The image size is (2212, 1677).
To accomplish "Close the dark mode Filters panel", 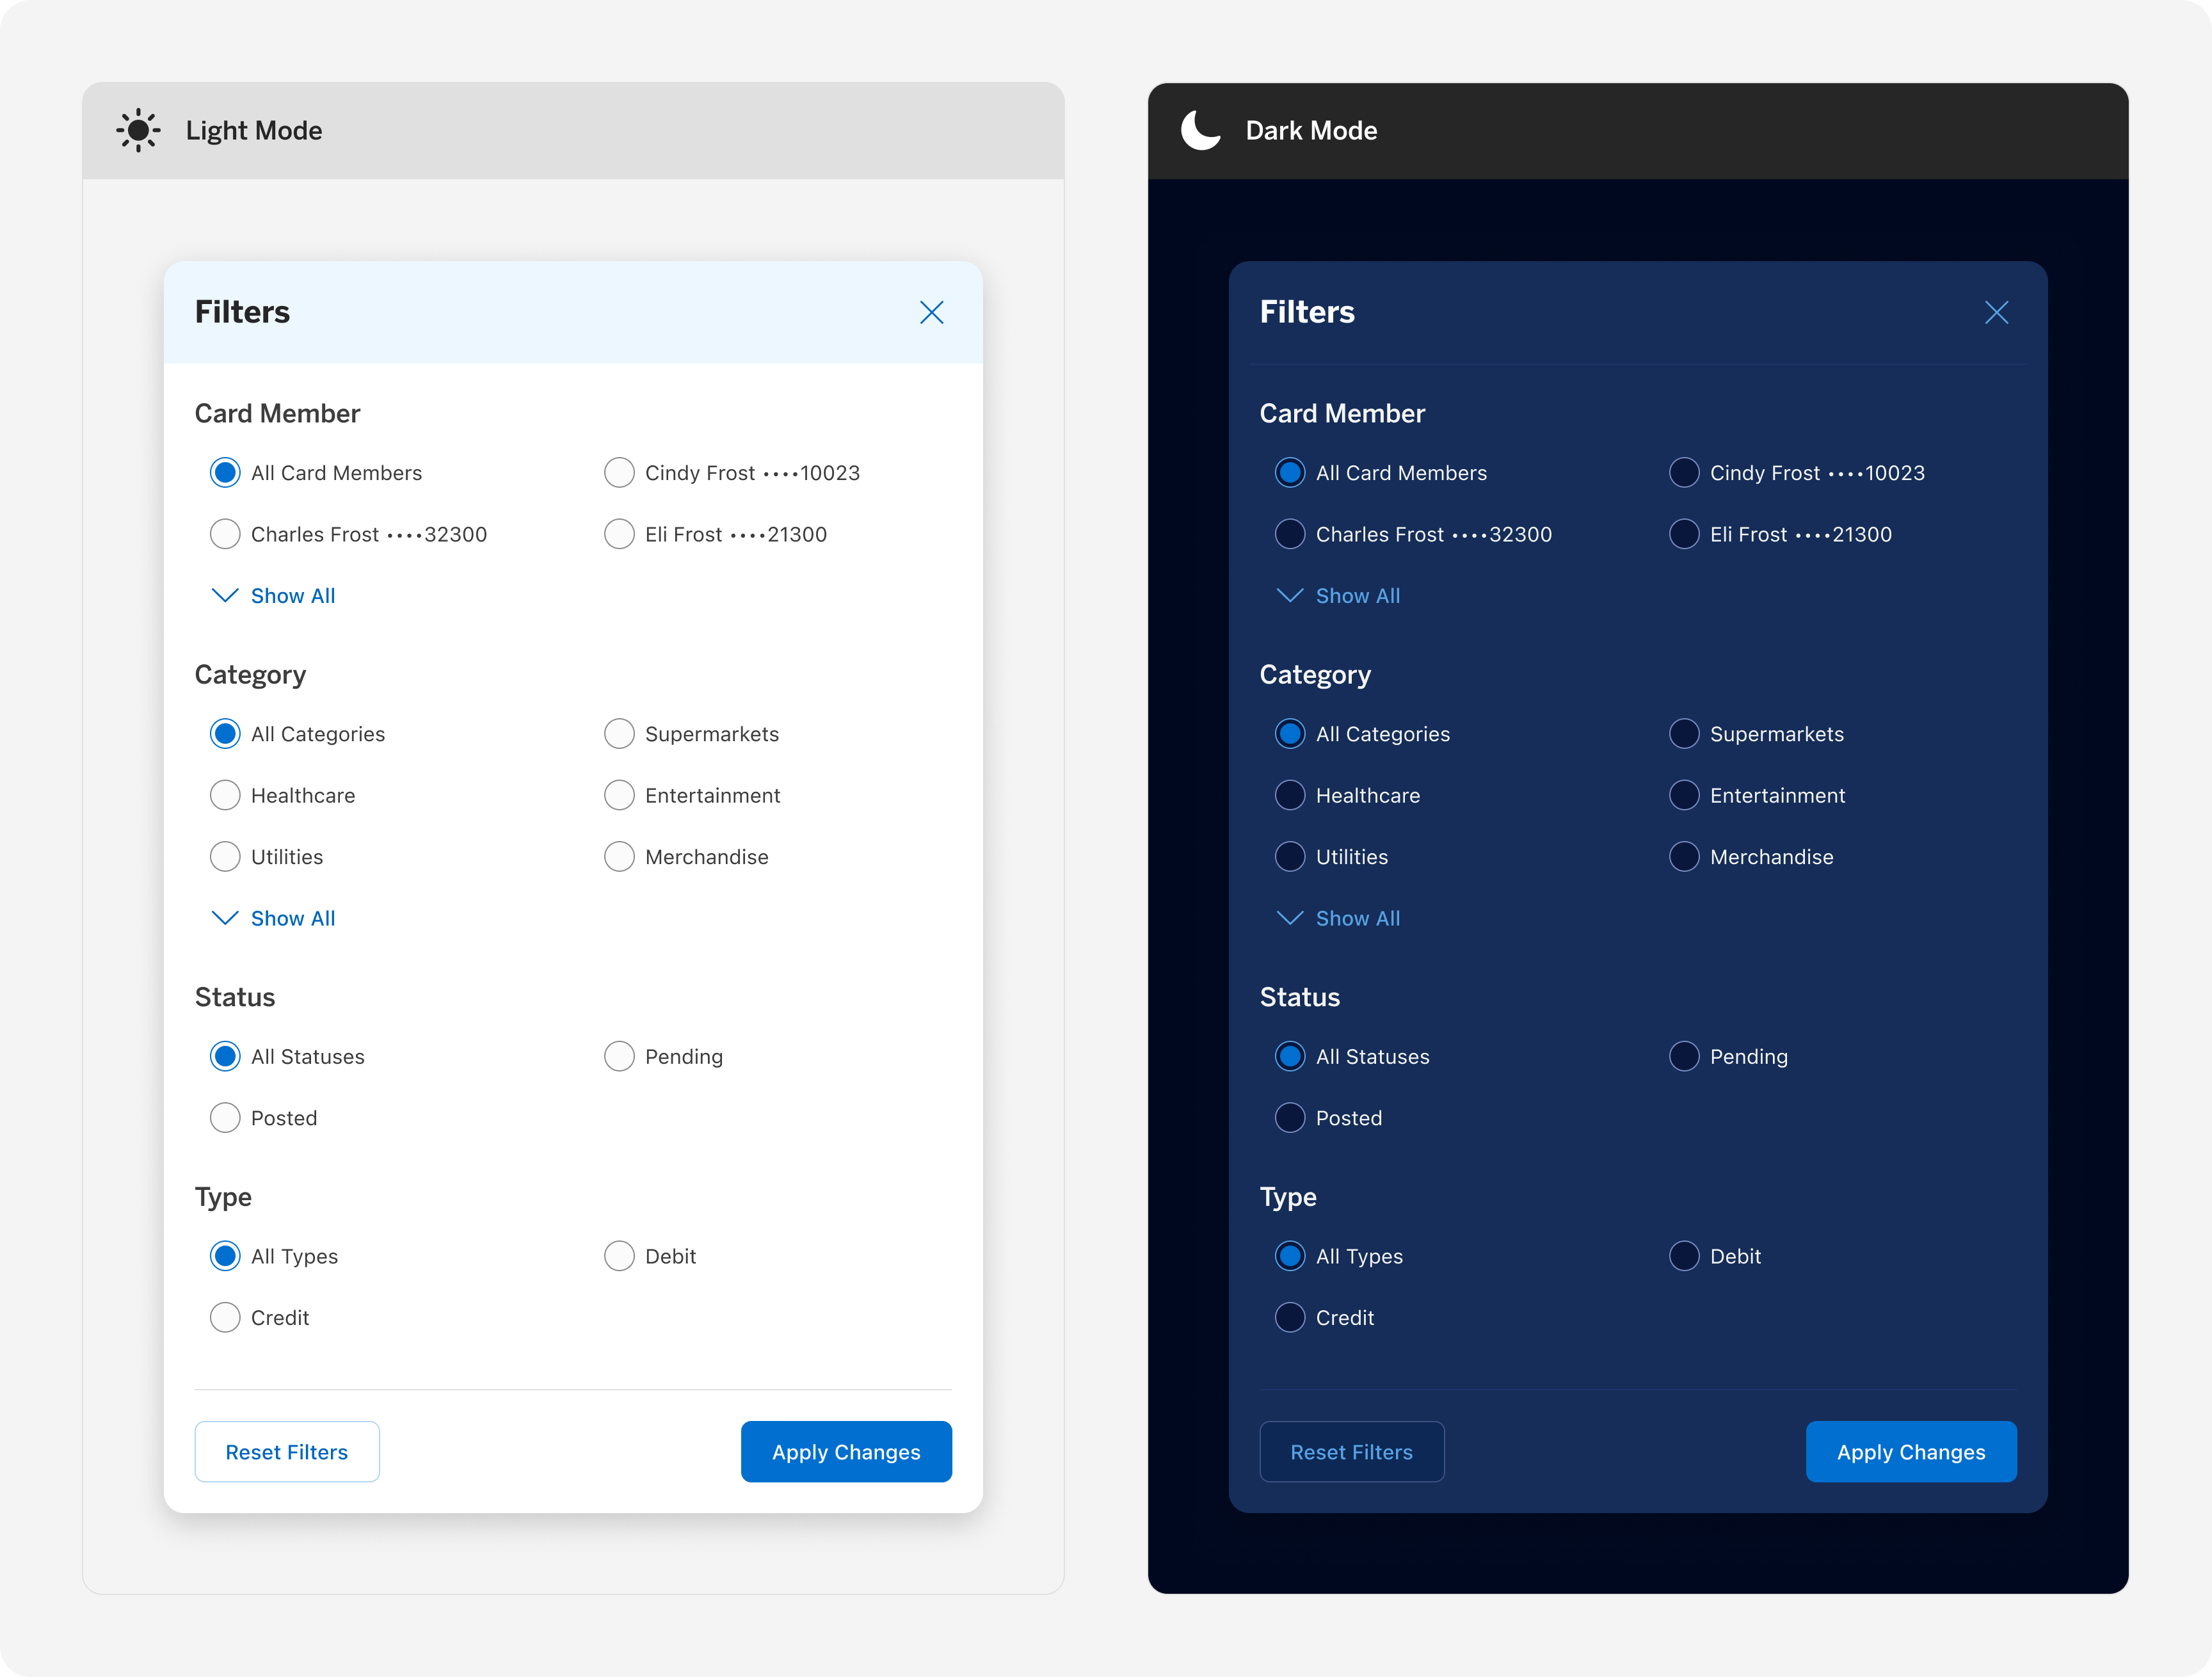I will [1996, 313].
